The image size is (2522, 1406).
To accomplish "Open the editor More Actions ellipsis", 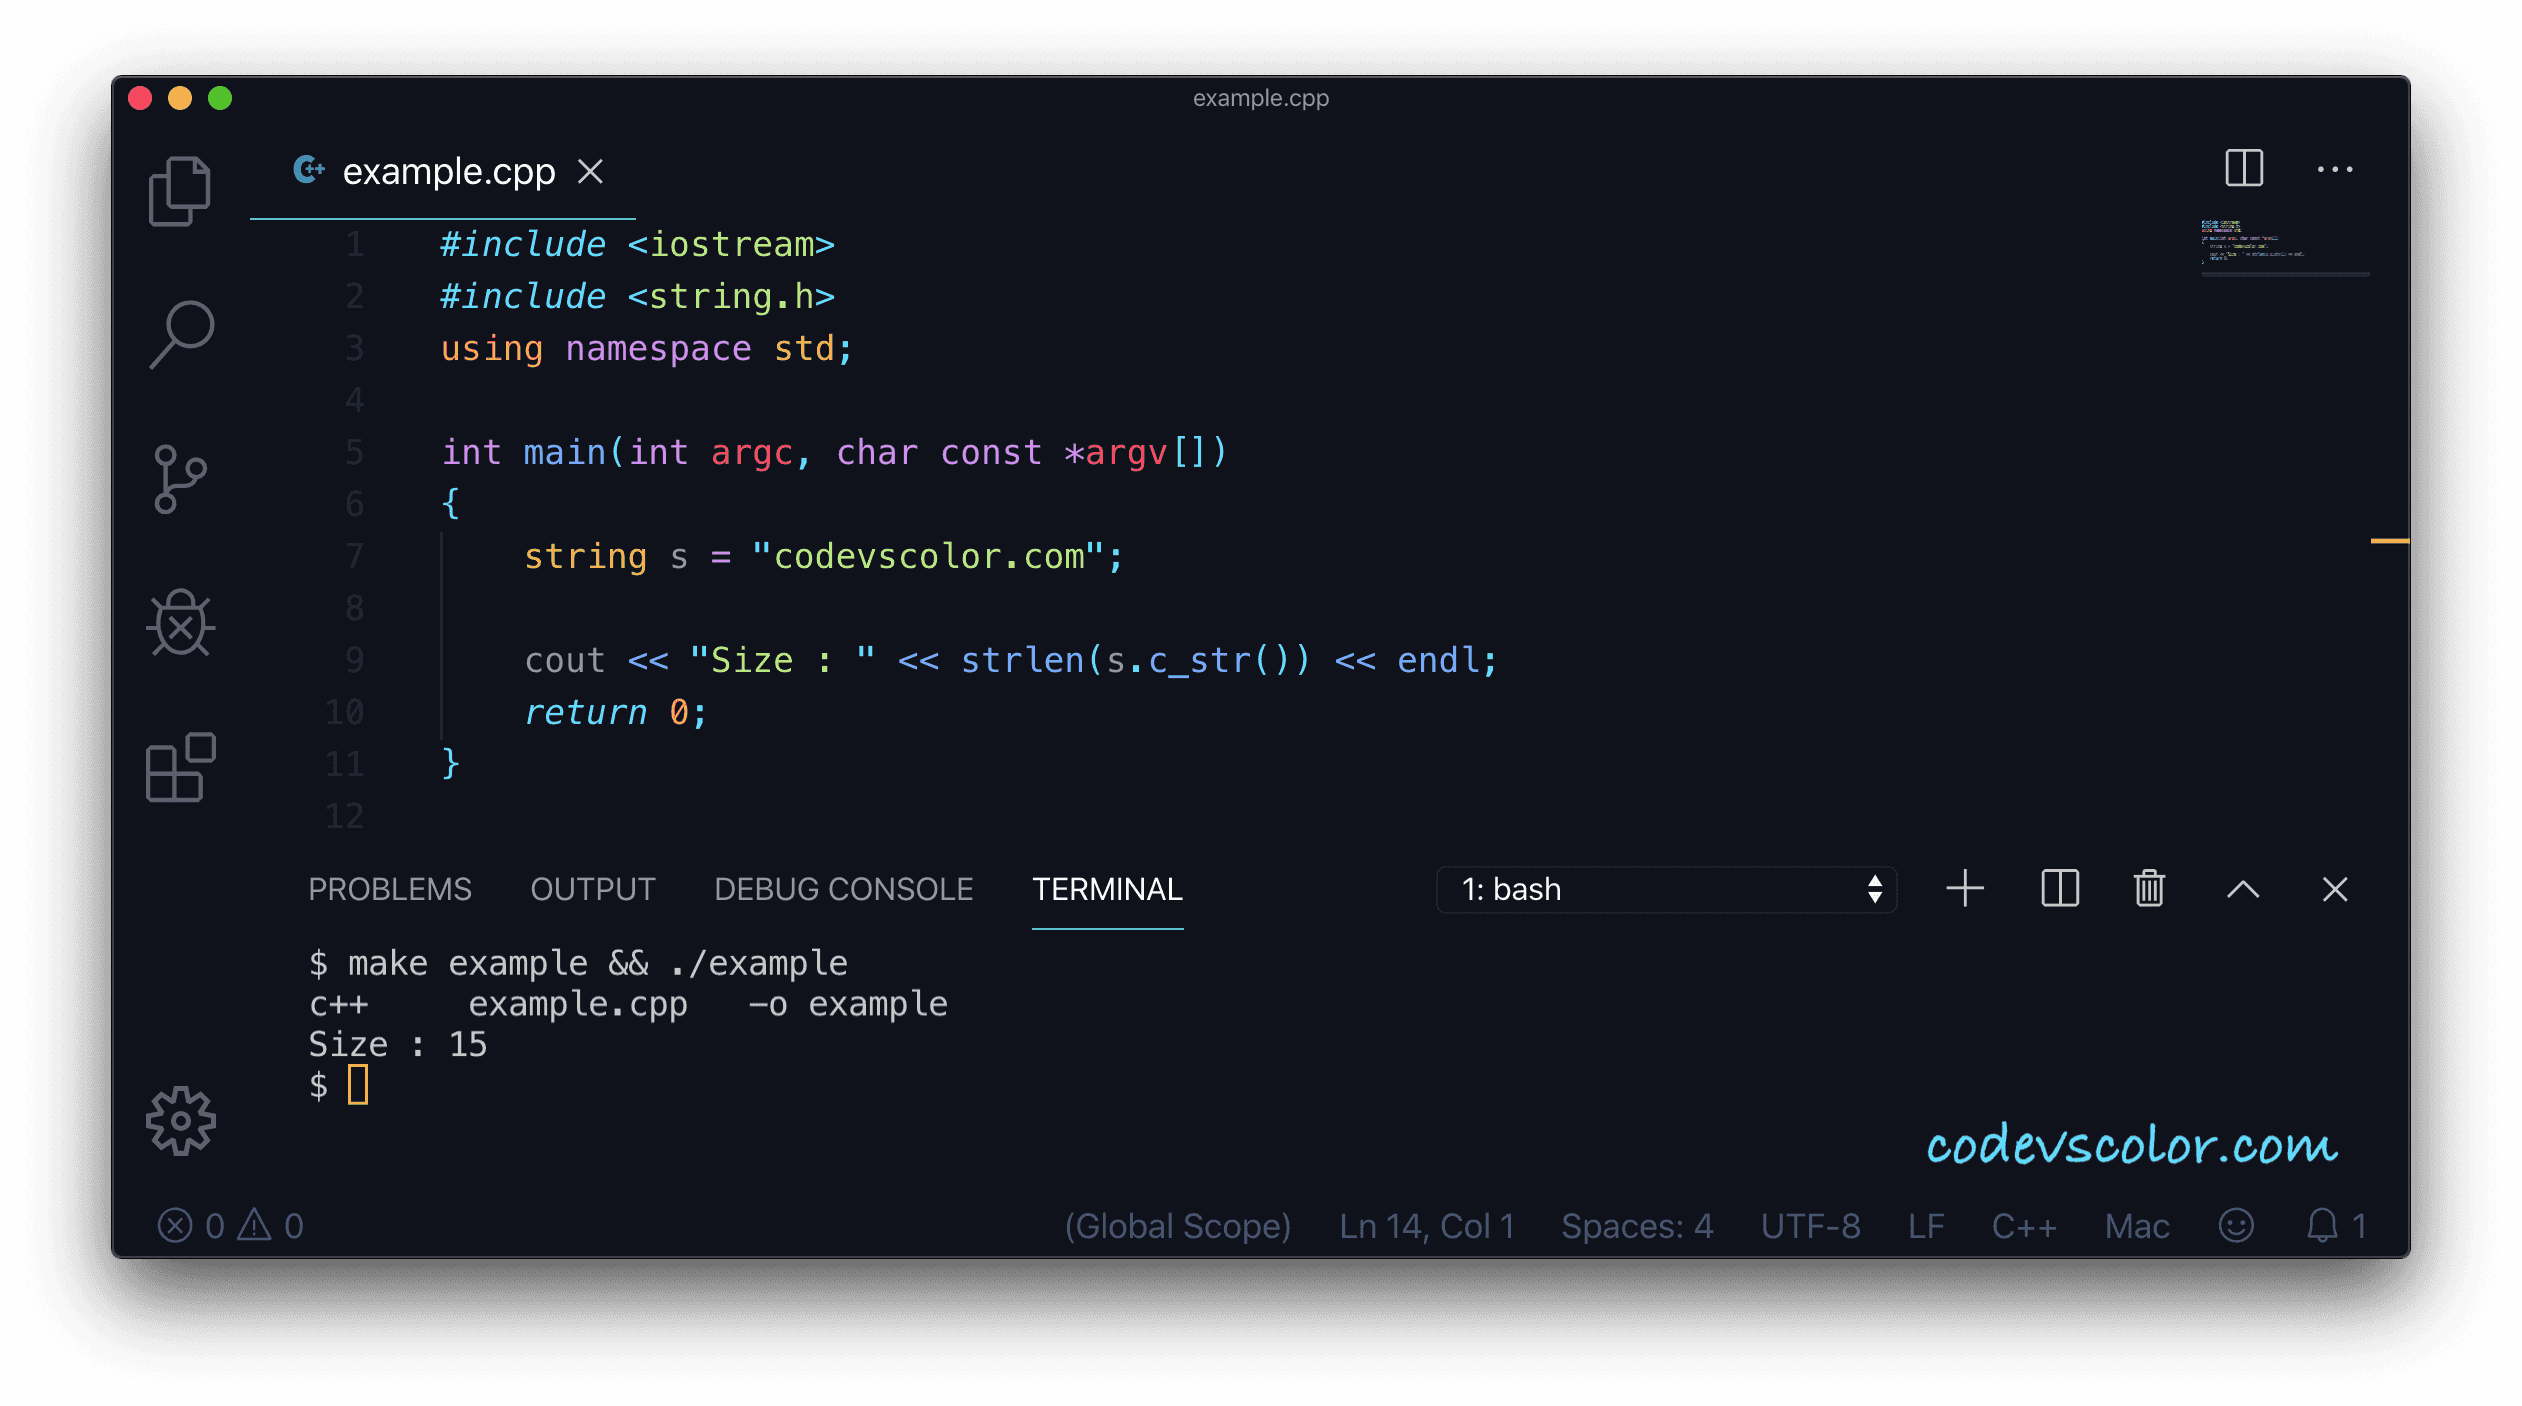I will pos(2334,170).
